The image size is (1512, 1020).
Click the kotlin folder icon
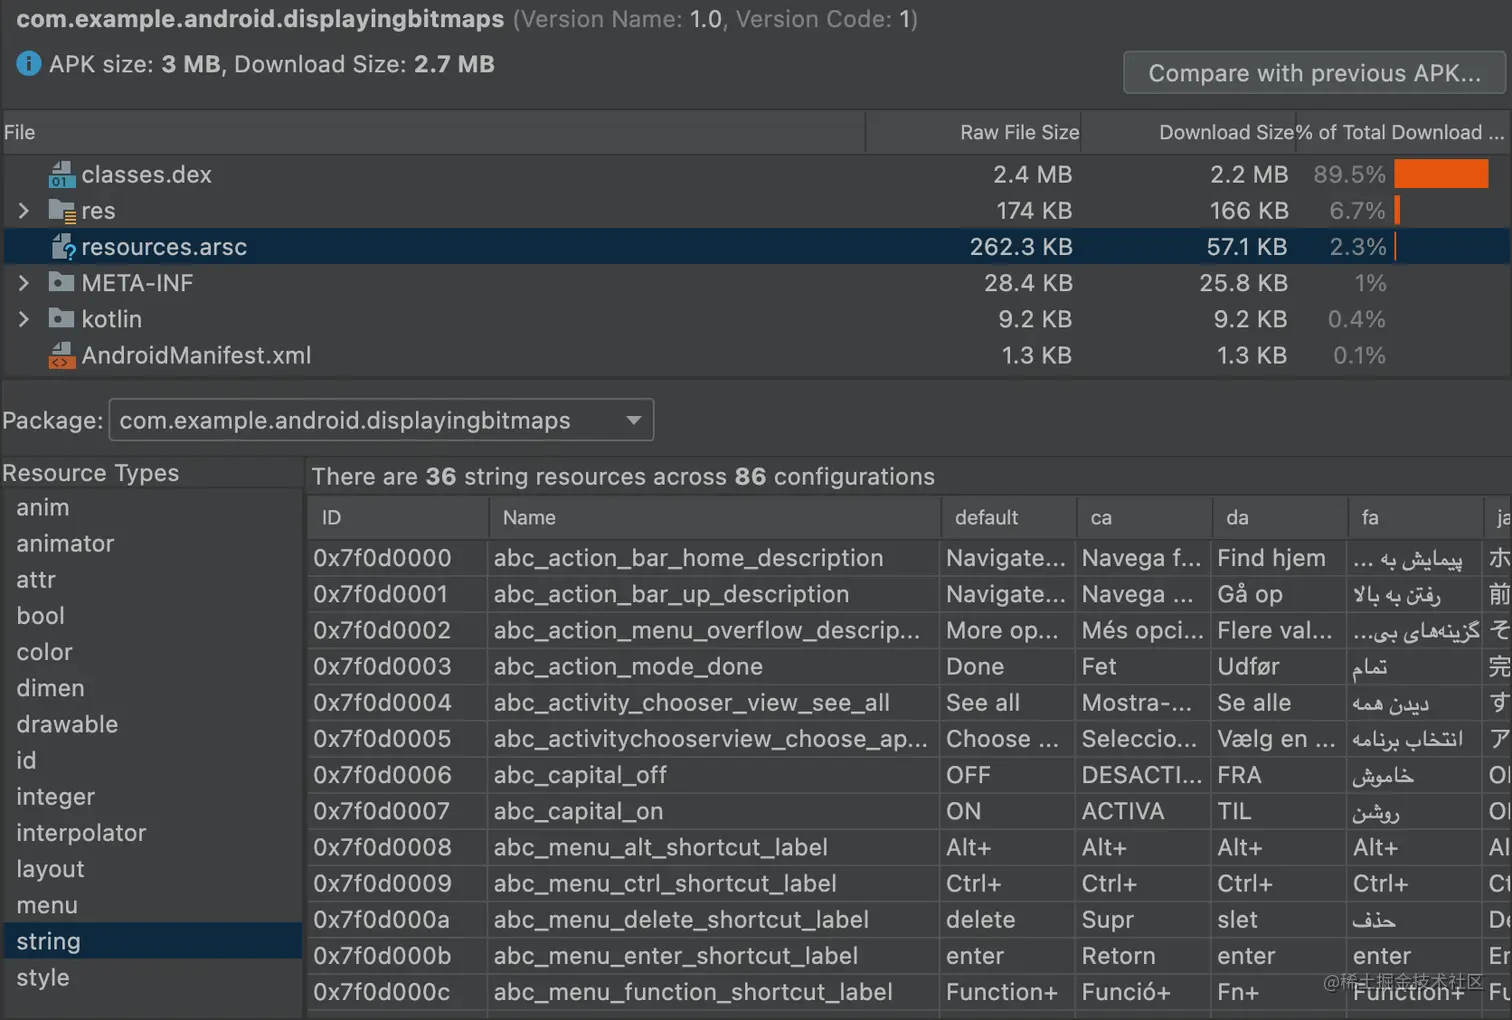click(x=62, y=319)
